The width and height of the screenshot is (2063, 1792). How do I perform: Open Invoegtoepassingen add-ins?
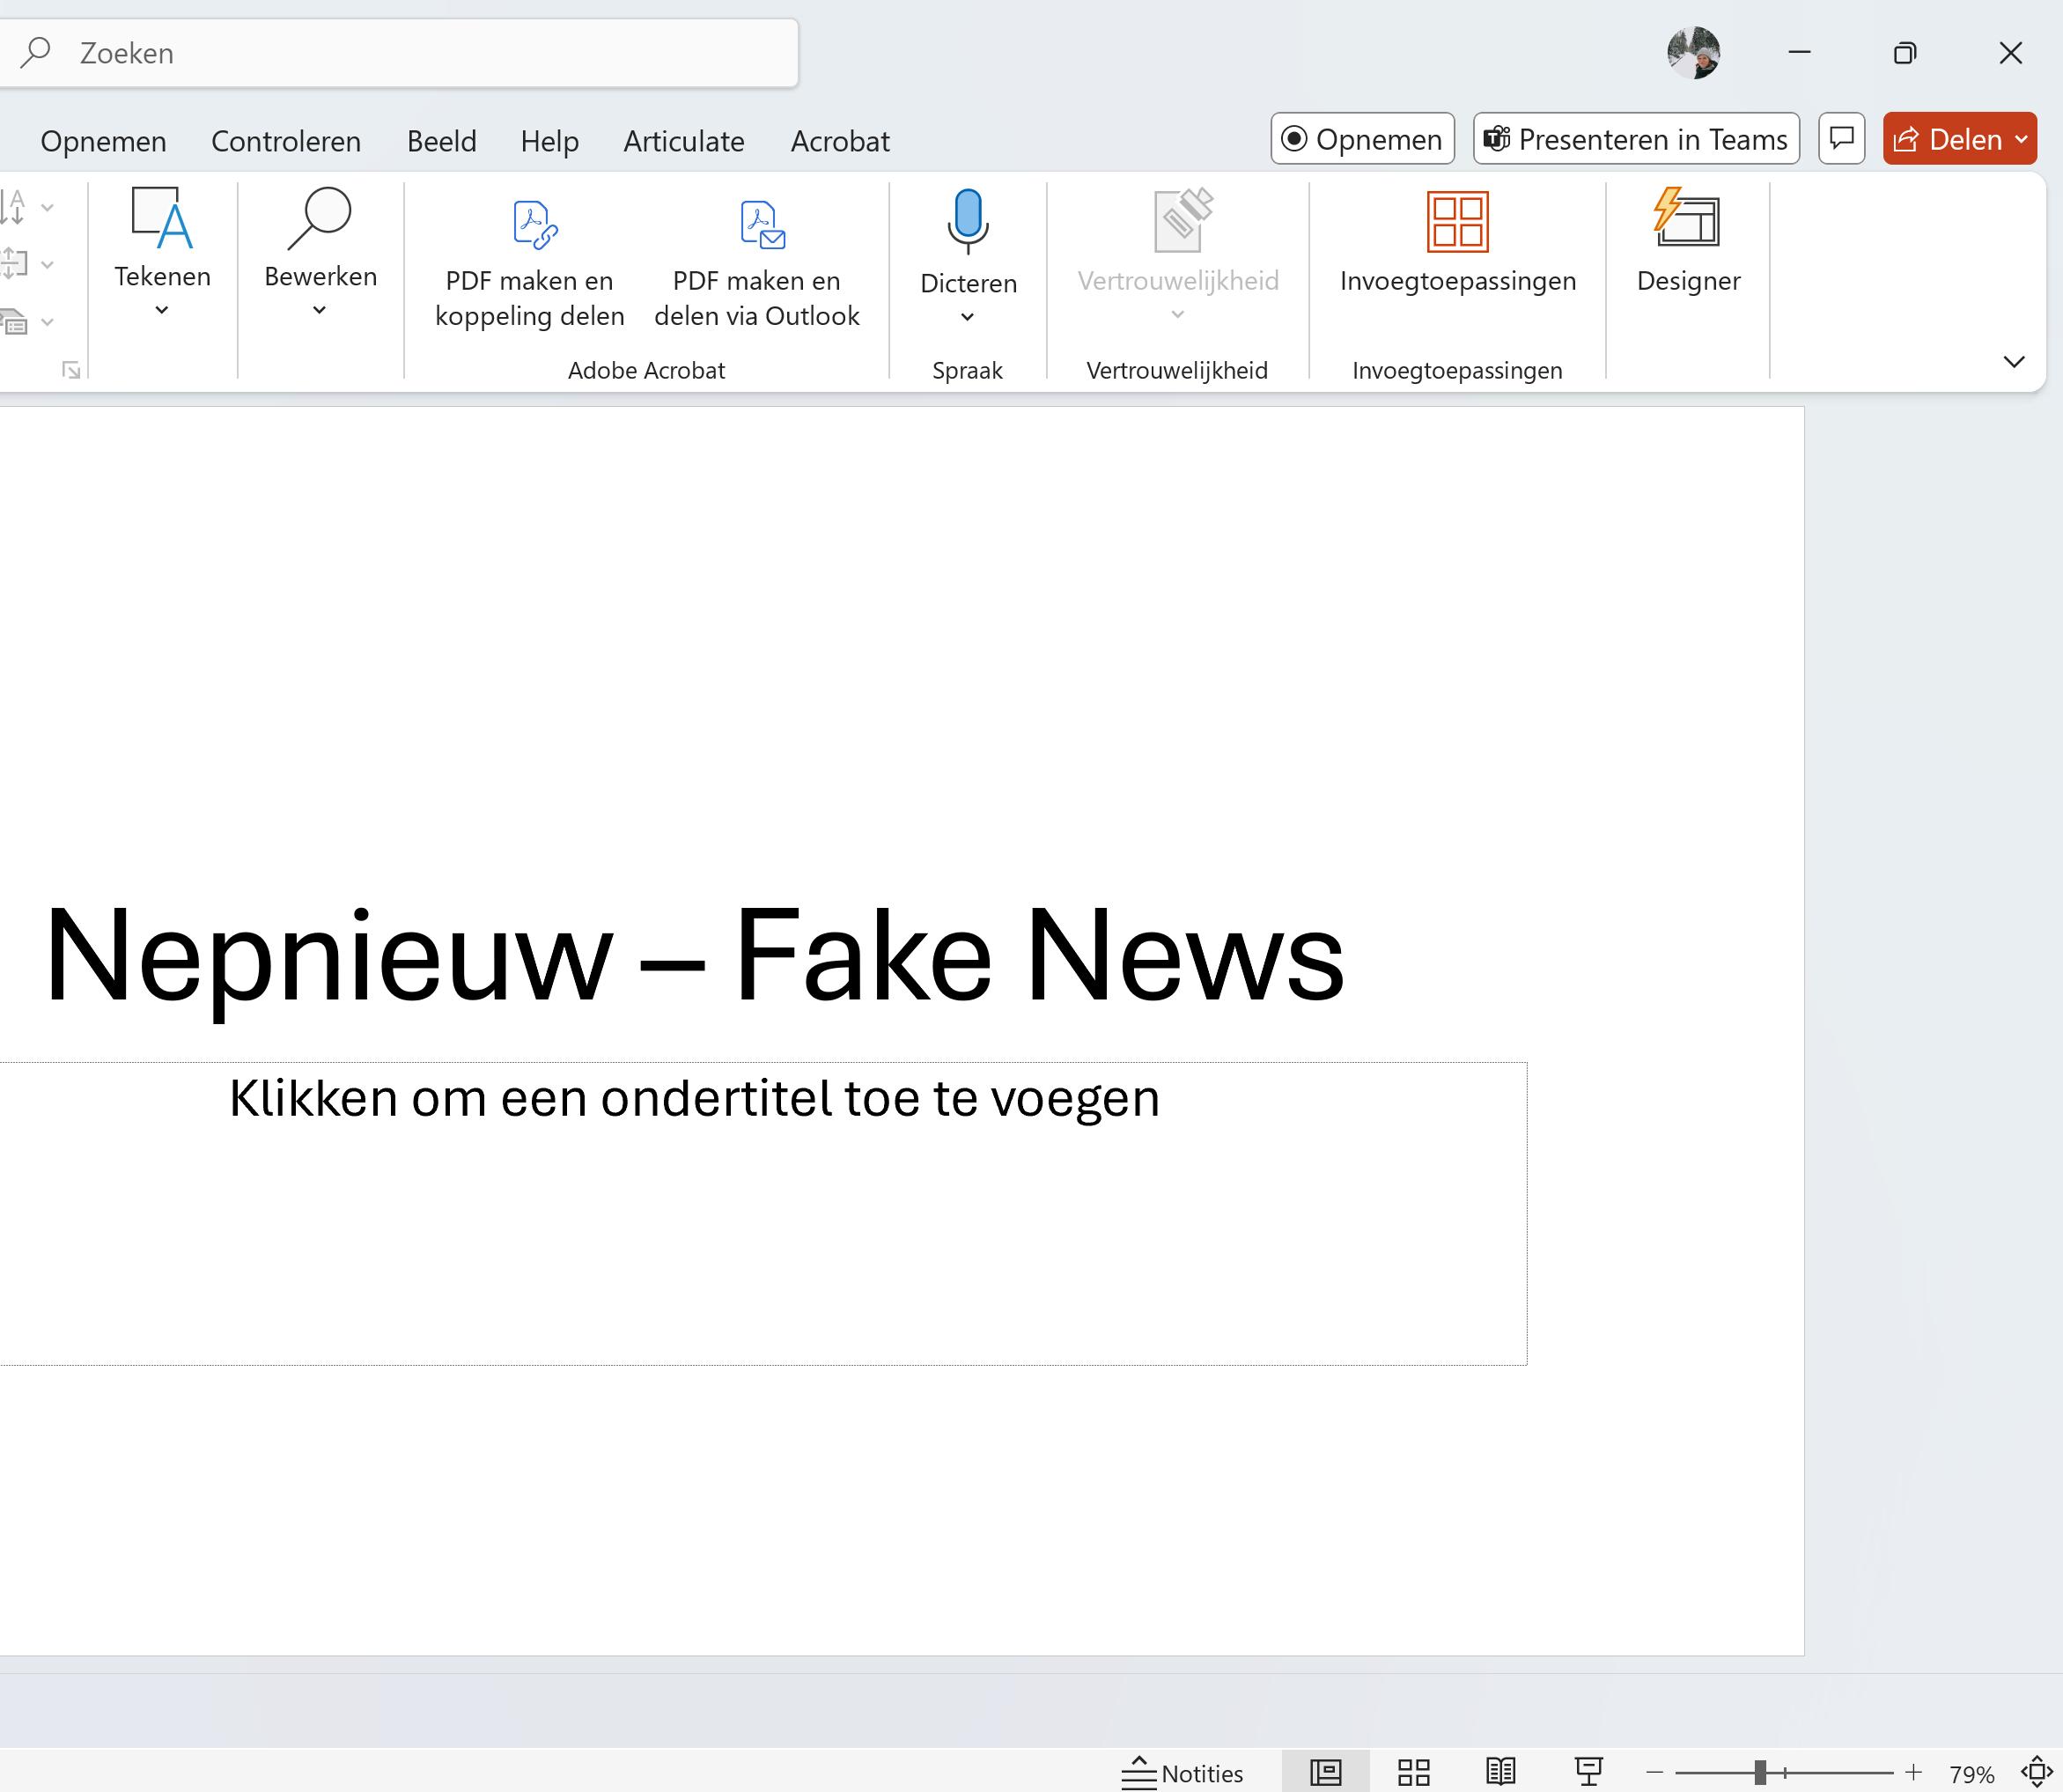[1457, 240]
